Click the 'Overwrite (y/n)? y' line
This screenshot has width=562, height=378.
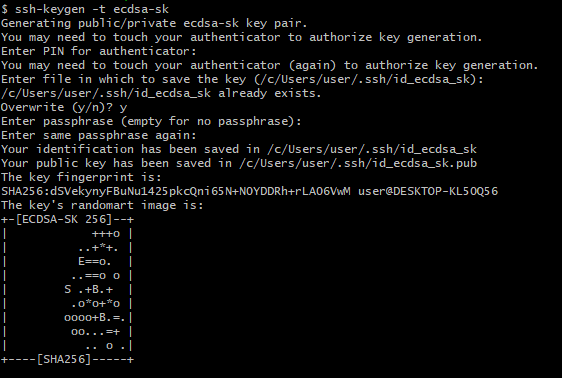point(64,107)
